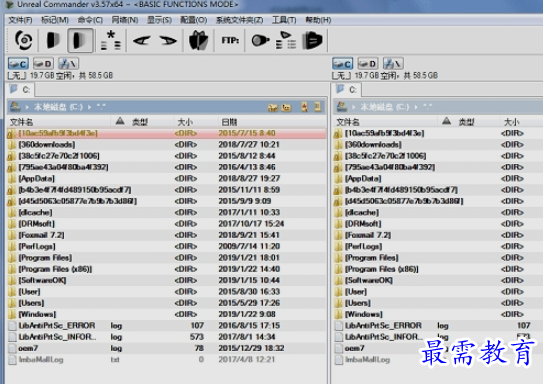Click the rightmost notepad toolbar icon
Screen dimensions: 543x384
(x=312, y=41)
